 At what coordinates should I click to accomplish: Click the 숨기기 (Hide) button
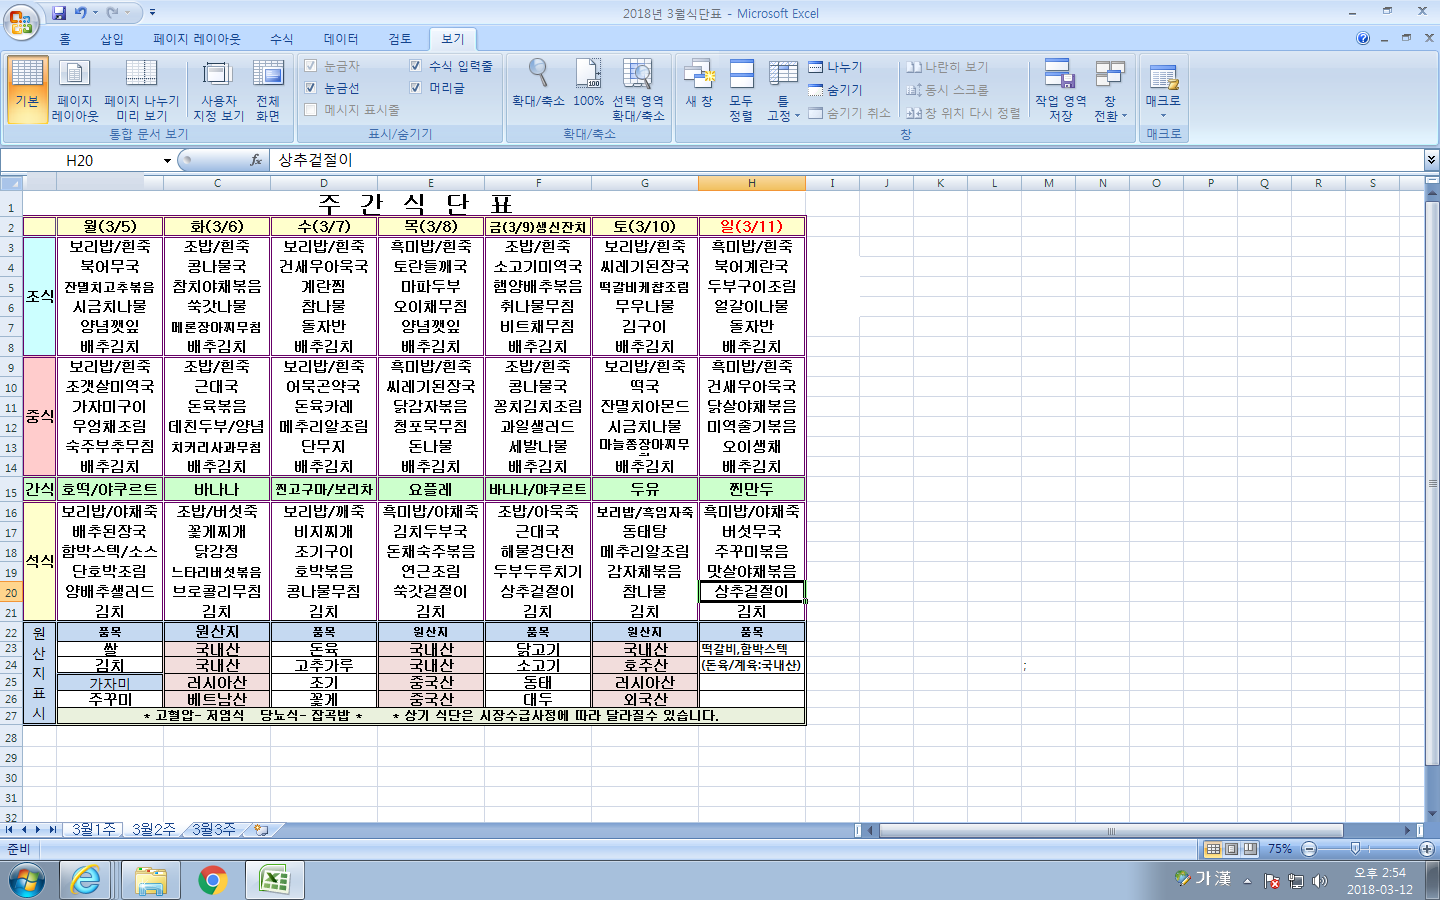[836, 90]
